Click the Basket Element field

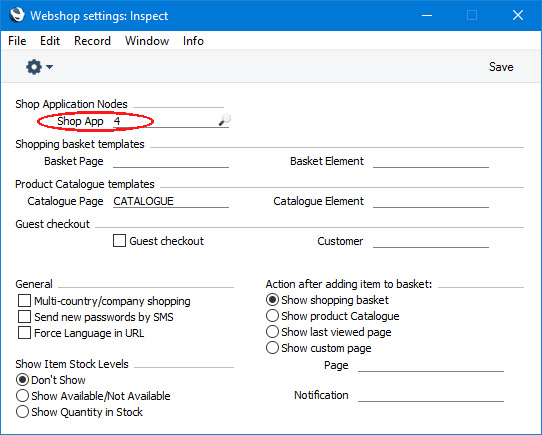click(431, 161)
